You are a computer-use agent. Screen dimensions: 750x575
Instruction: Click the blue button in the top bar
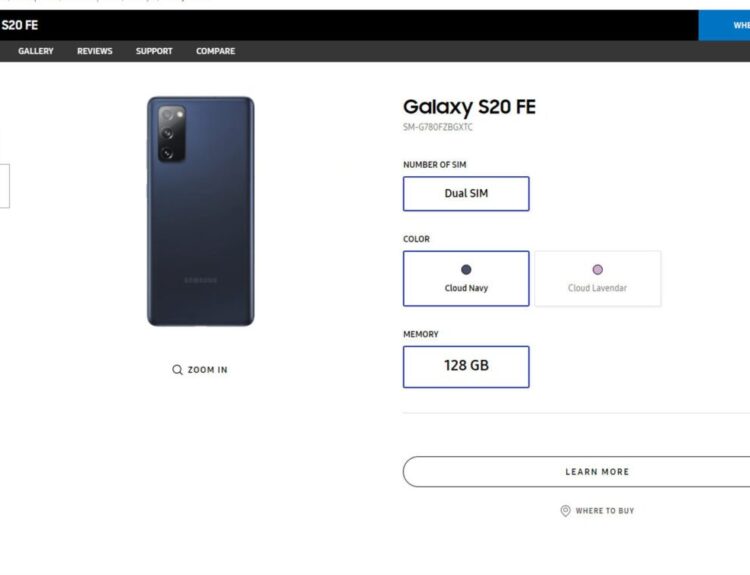pos(724,25)
